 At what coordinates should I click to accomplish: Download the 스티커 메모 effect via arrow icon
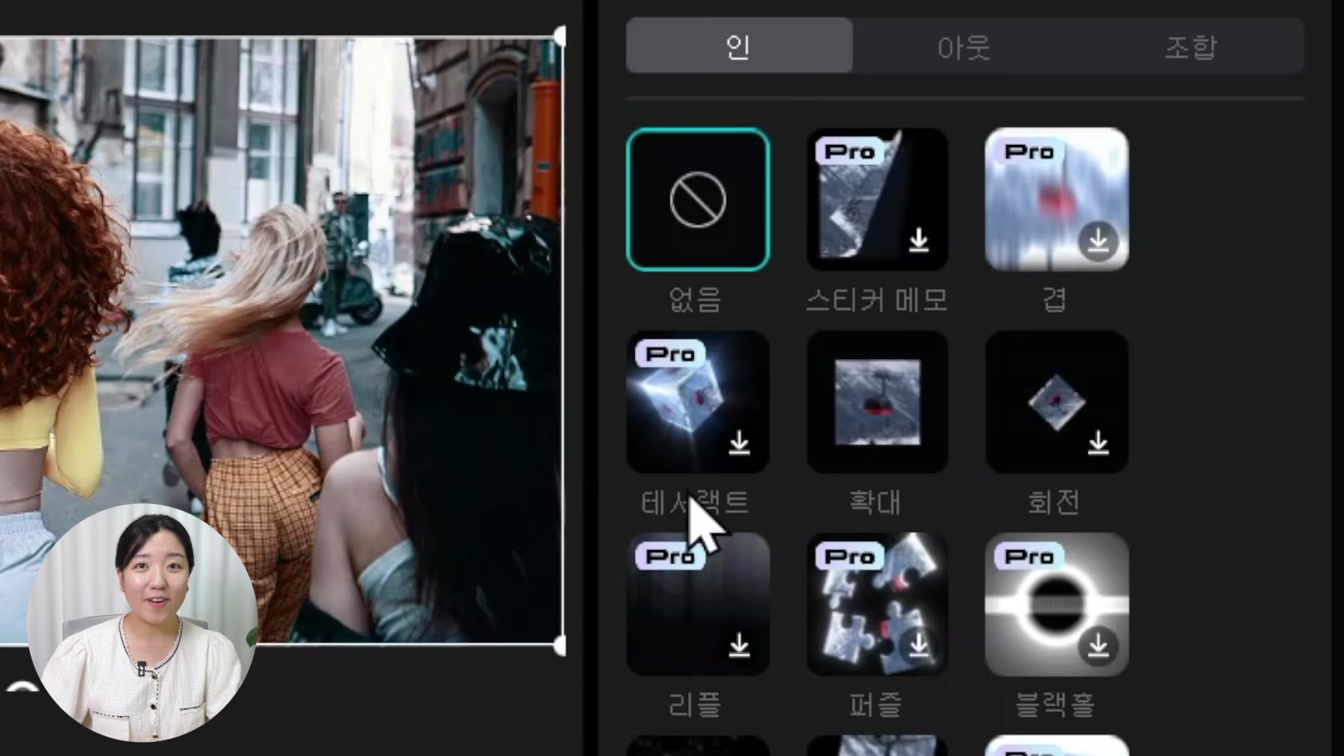[x=918, y=240]
